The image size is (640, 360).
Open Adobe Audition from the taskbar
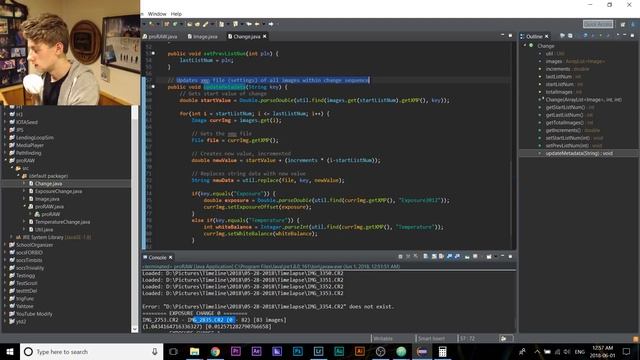[x=339, y=351]
